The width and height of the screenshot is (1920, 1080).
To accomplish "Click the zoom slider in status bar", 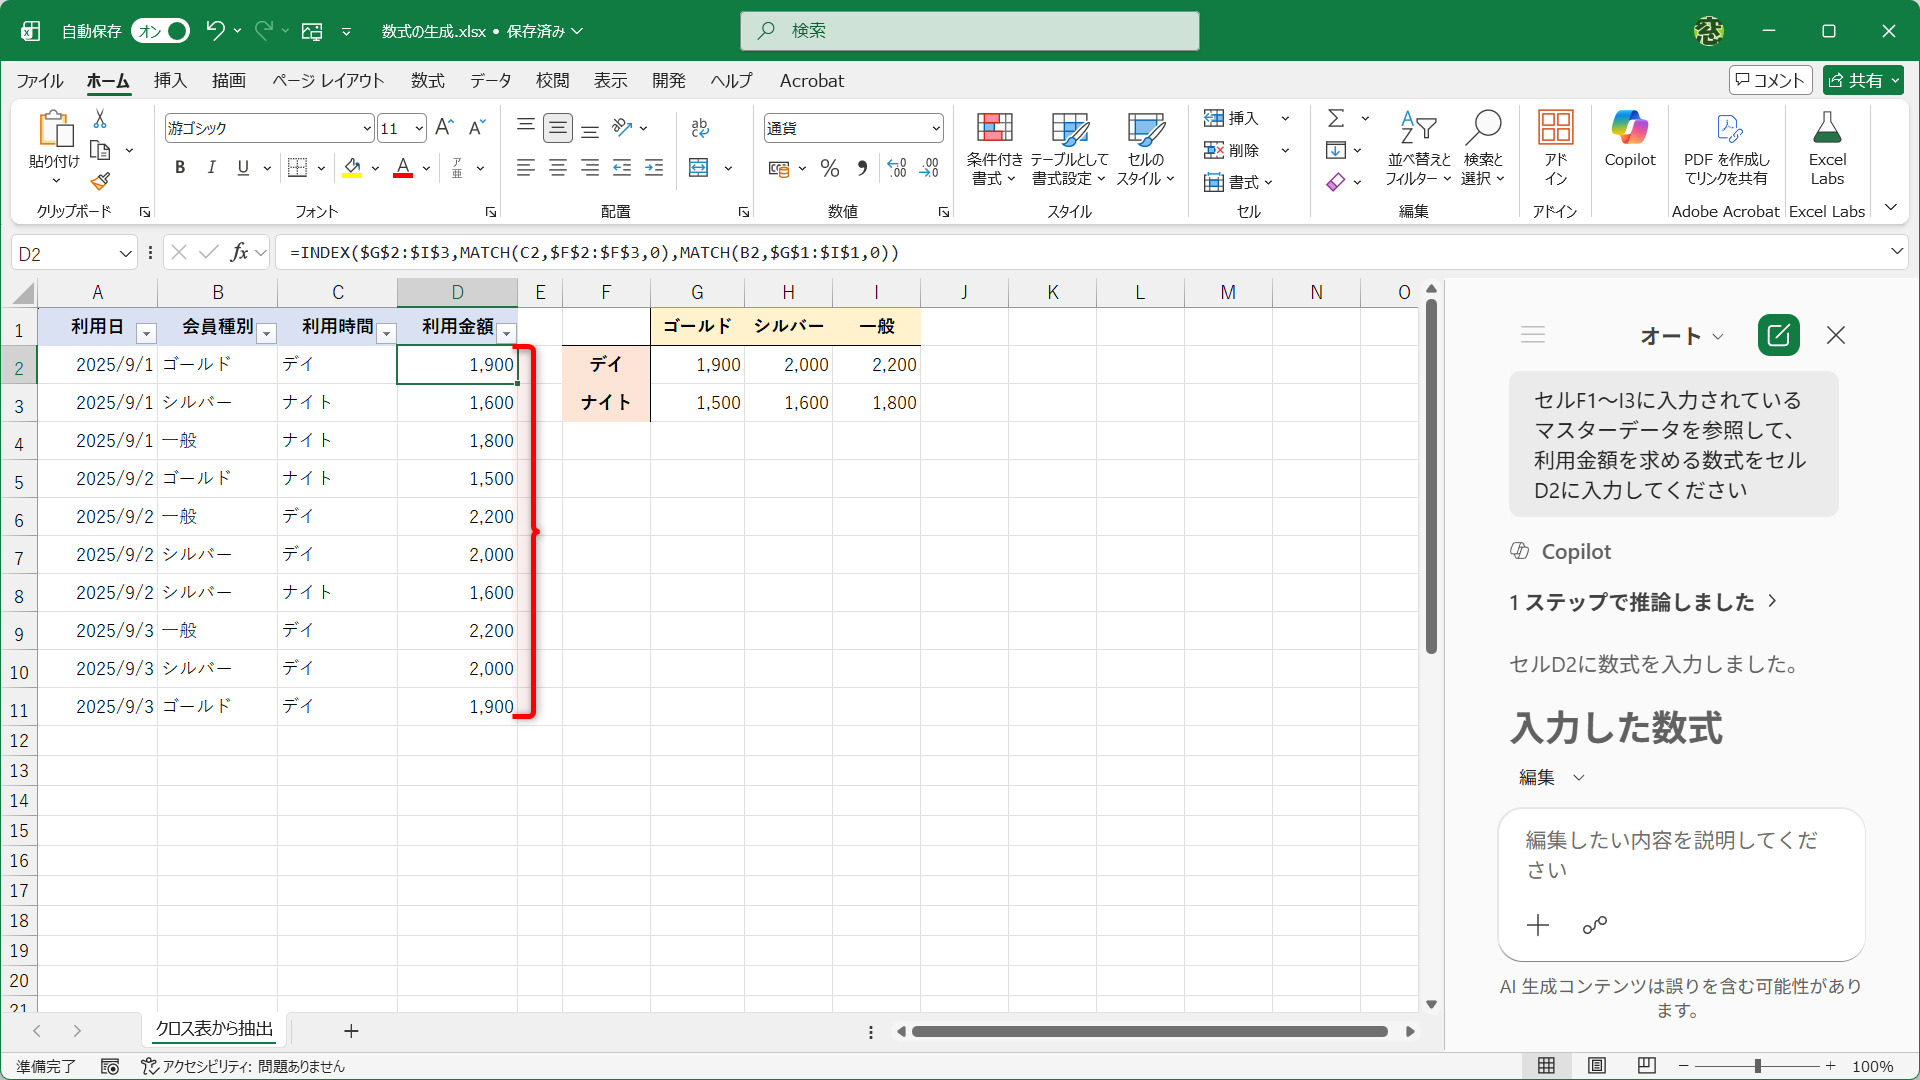I will pyautogui.click(x=1757, y=1066).
